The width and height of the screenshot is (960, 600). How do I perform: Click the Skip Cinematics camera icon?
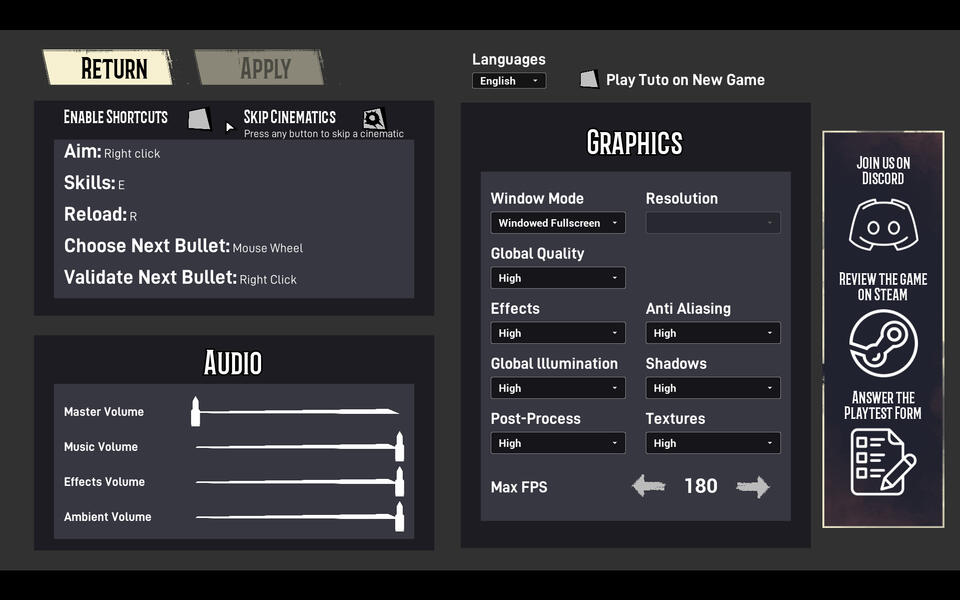click(374, 118)
